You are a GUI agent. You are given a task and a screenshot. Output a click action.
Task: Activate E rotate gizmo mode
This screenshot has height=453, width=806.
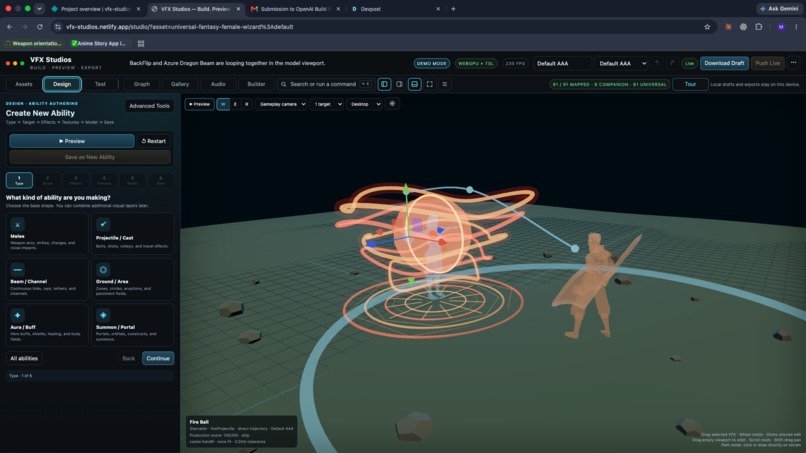point(235,104)
